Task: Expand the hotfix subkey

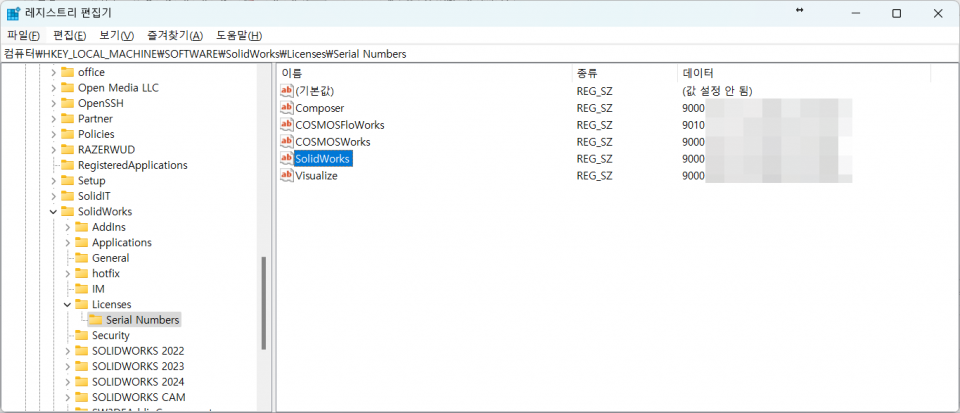Action: tap(67, 273)
